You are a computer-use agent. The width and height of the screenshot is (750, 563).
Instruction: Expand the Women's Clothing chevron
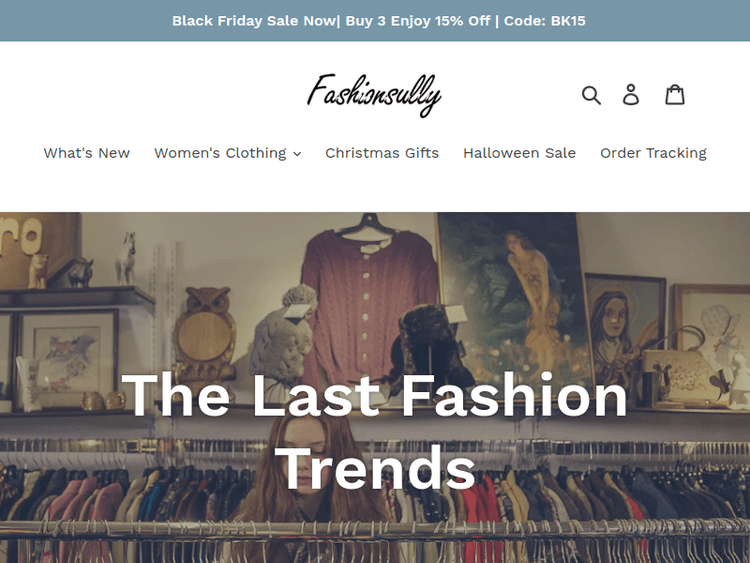click(x=297, y=154)
